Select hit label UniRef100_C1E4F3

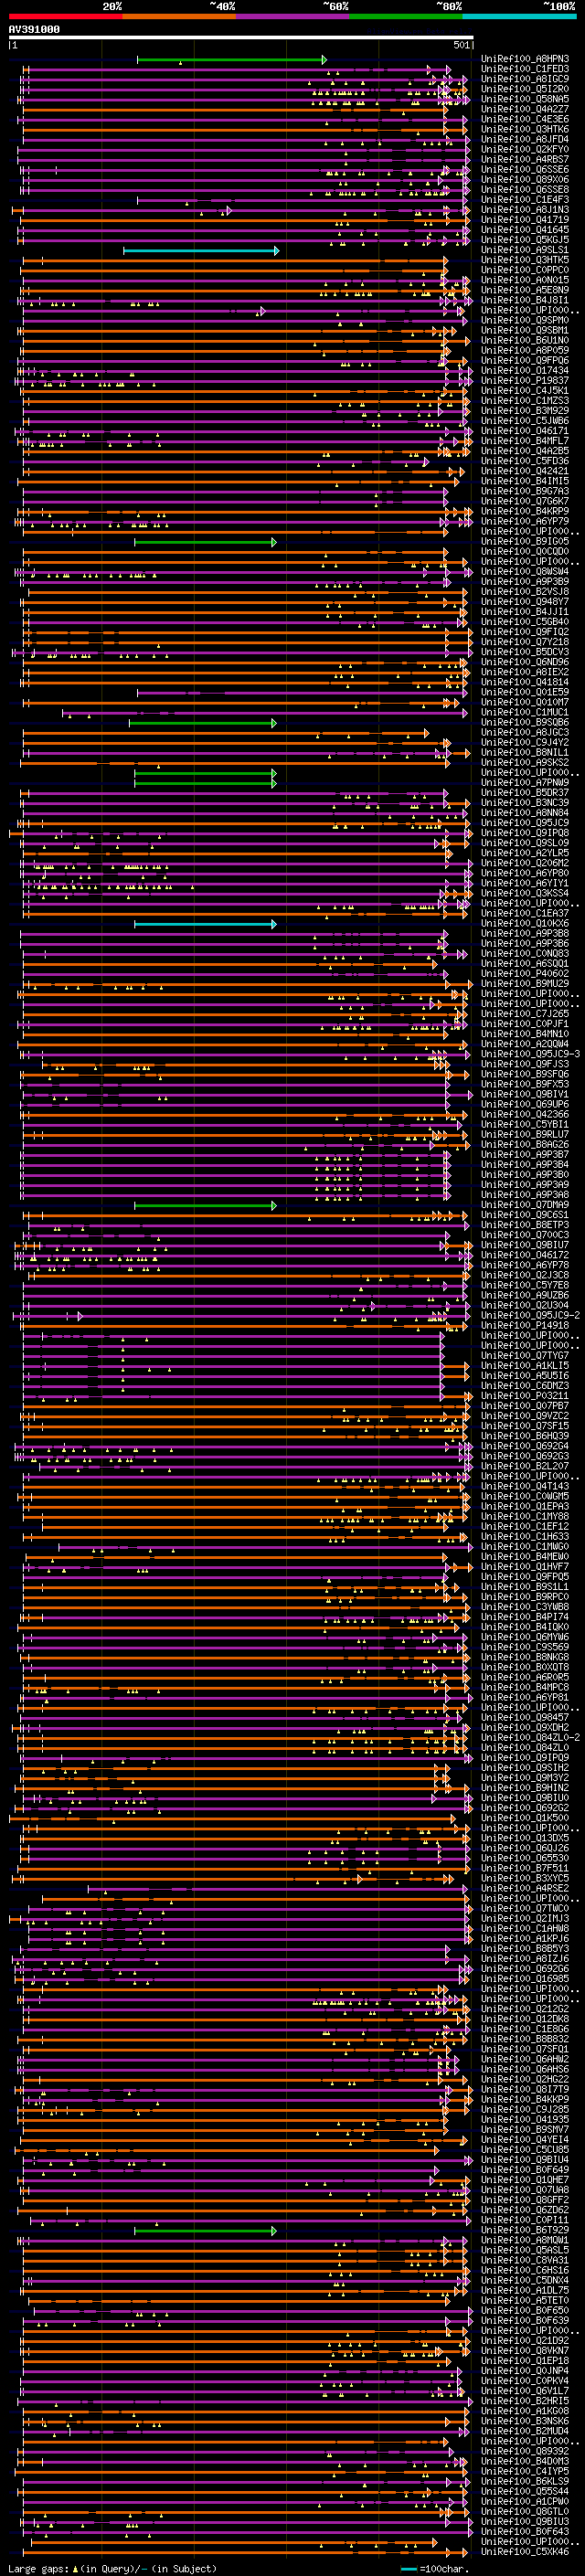pyautogui.click(x=525, y=200)
